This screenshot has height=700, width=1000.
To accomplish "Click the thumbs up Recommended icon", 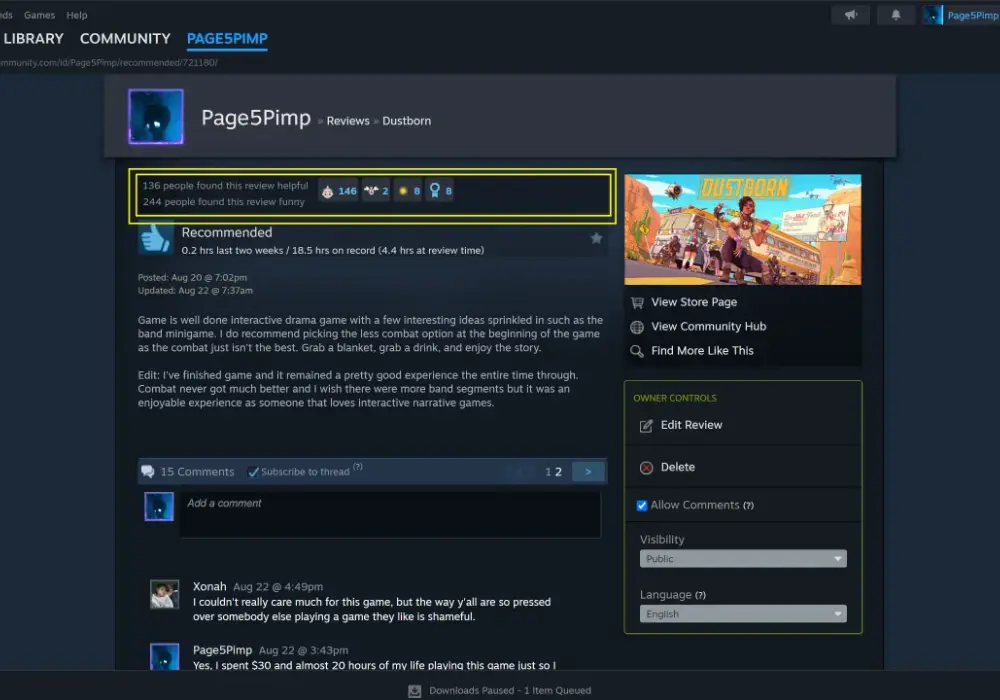I will [x=155, y=239].
